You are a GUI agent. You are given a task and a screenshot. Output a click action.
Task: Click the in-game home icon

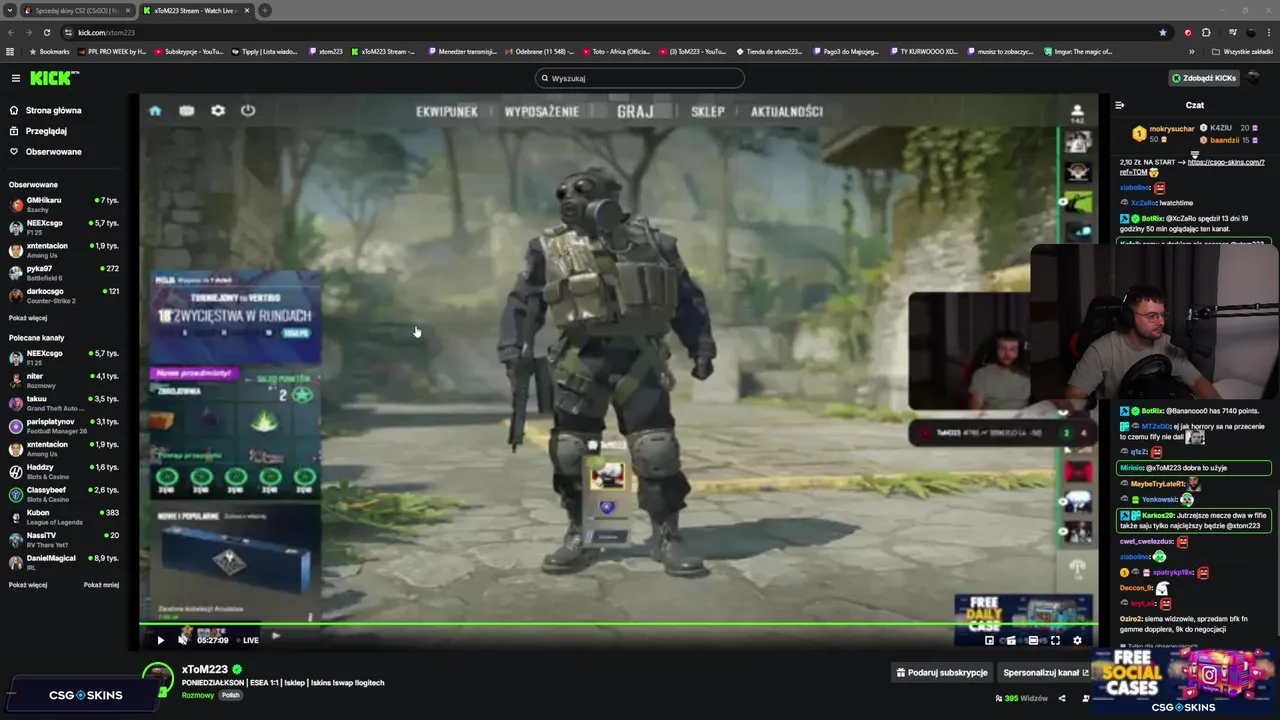[155, 111]
